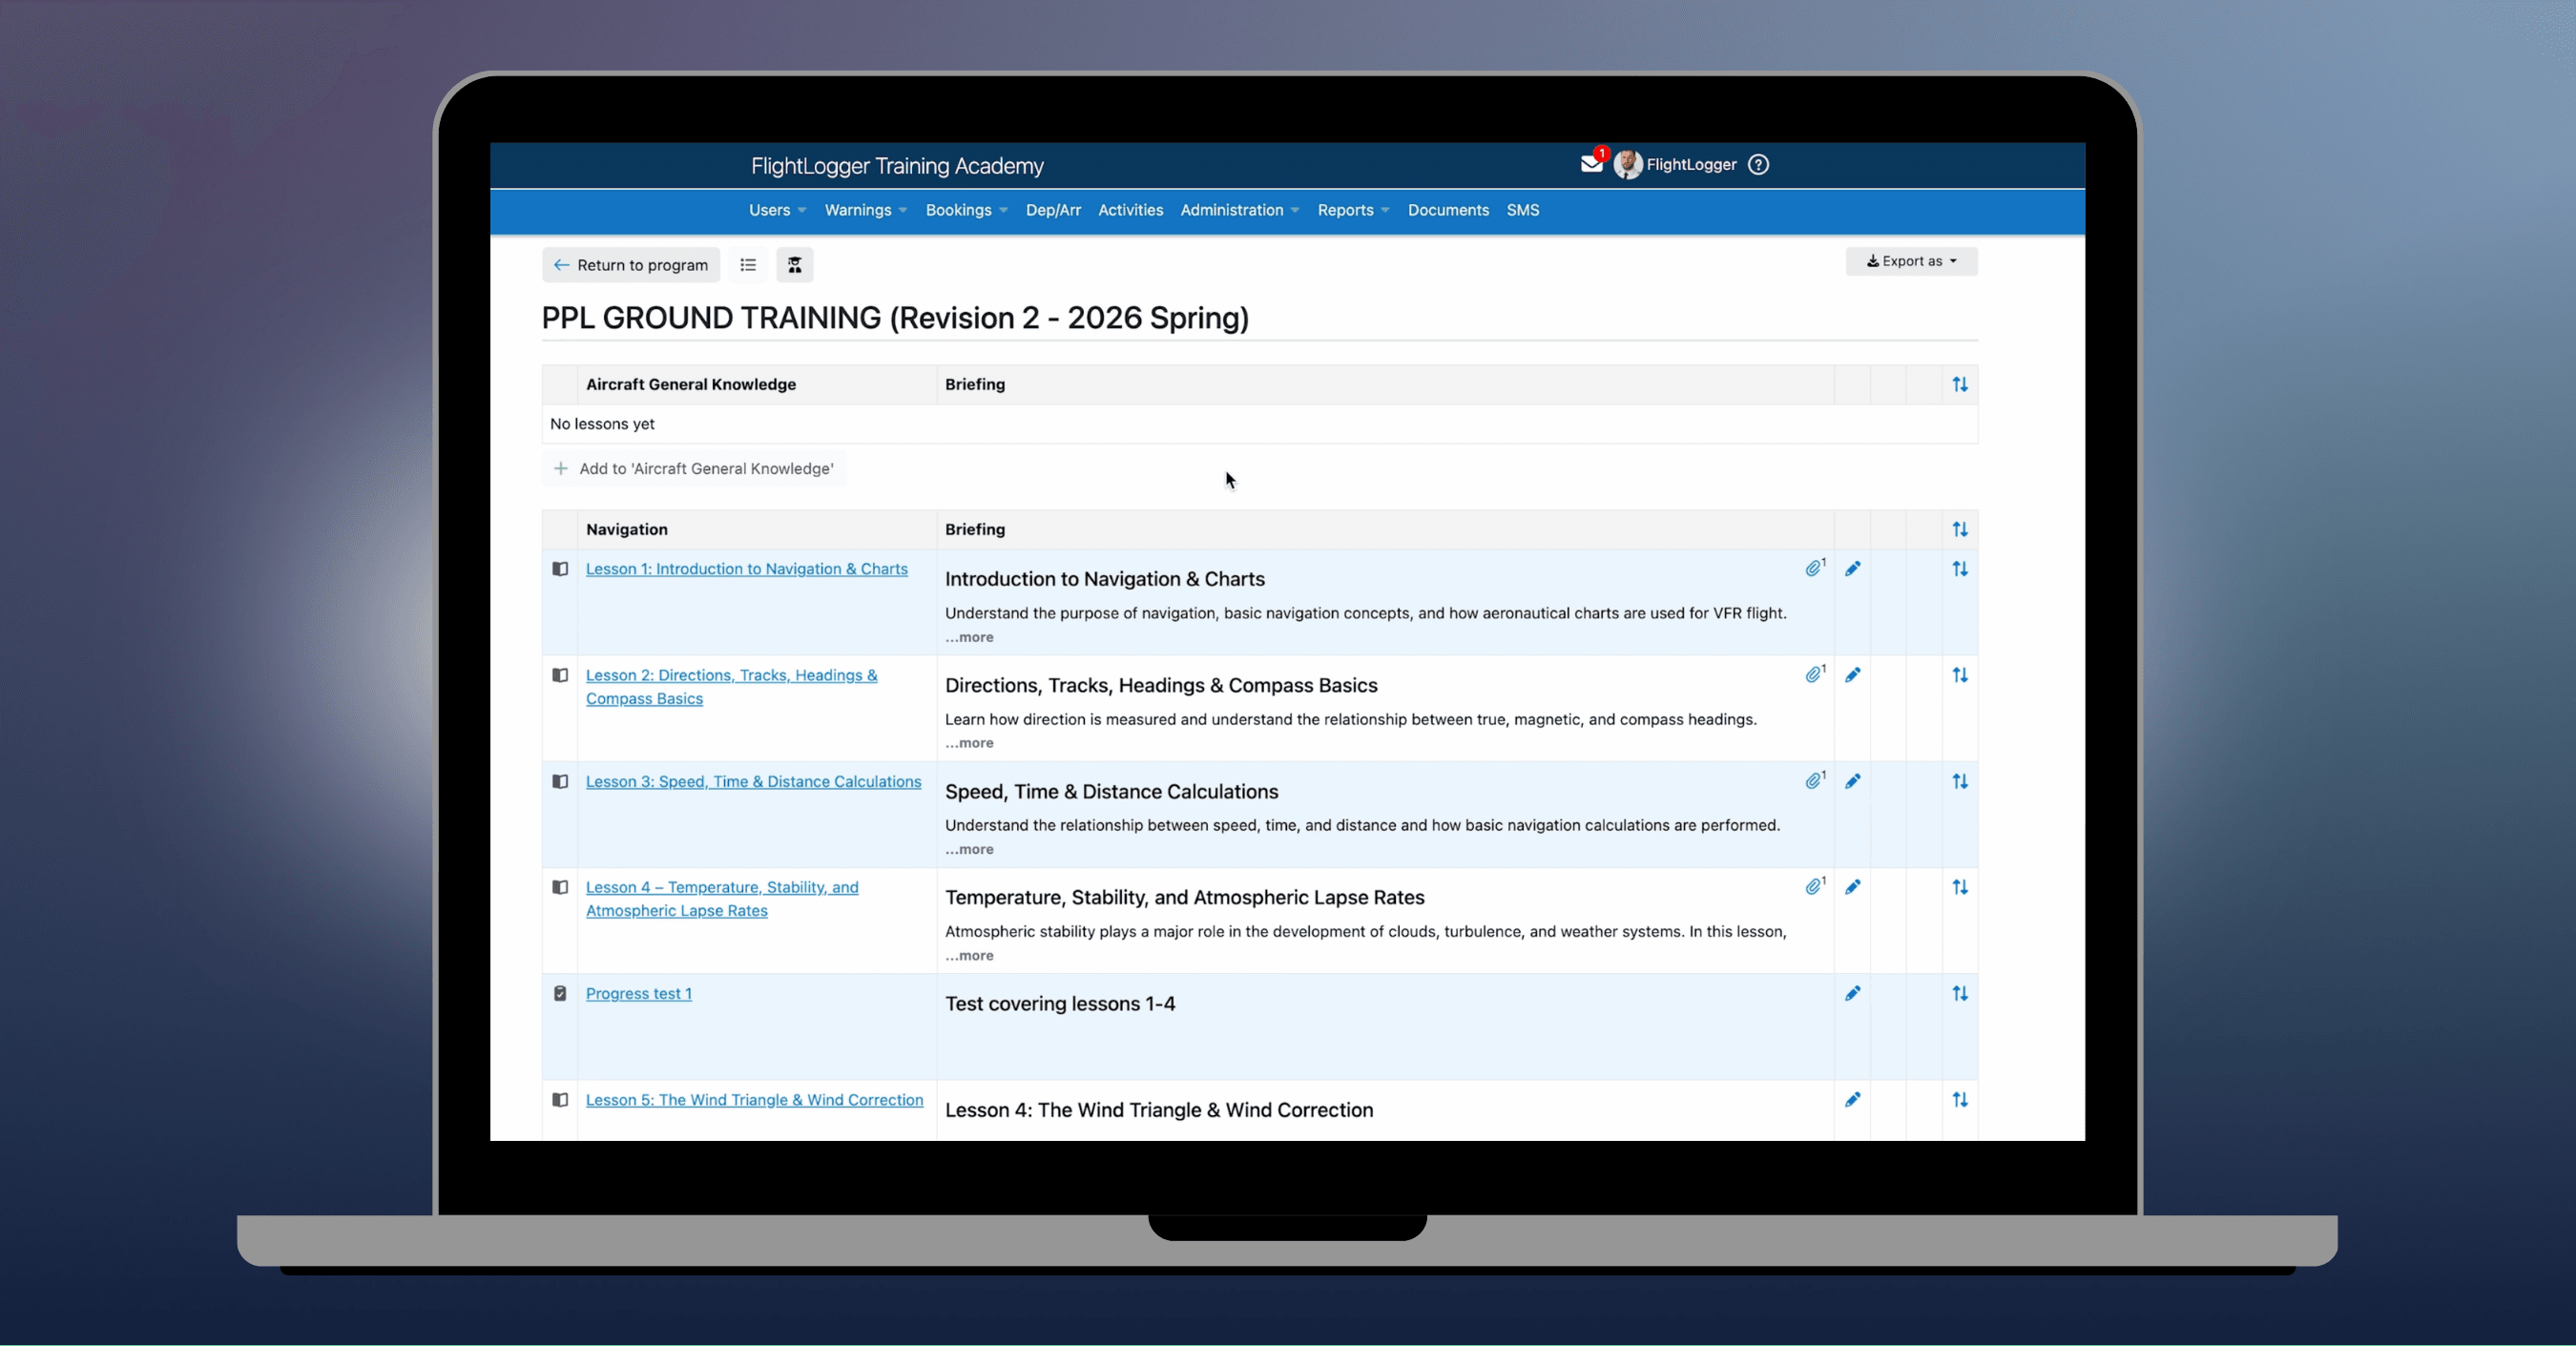Image resolution: width=2576 pixels, height=1346 pixels.
Task: Open Lesson 5: The Wind Triangle link
Action: 754,1100
